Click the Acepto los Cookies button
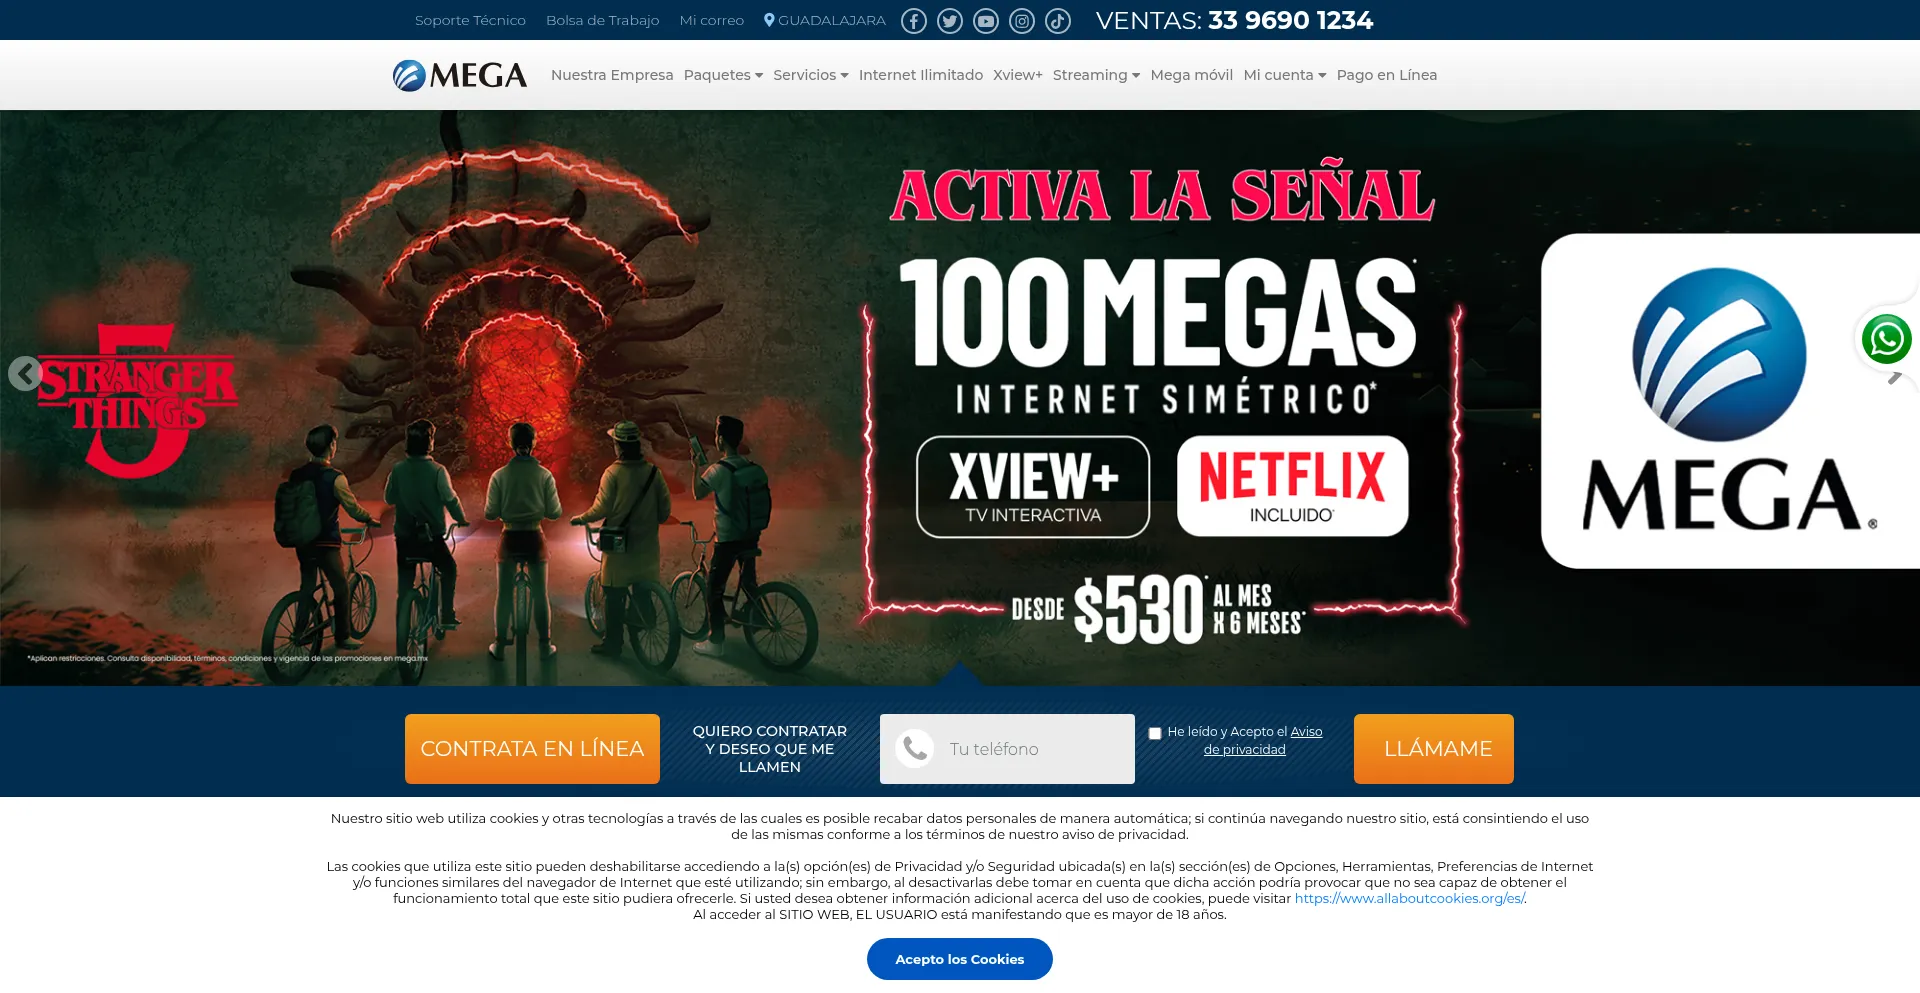This screenshot has width=1920, height=993. (x=960, y=959)
